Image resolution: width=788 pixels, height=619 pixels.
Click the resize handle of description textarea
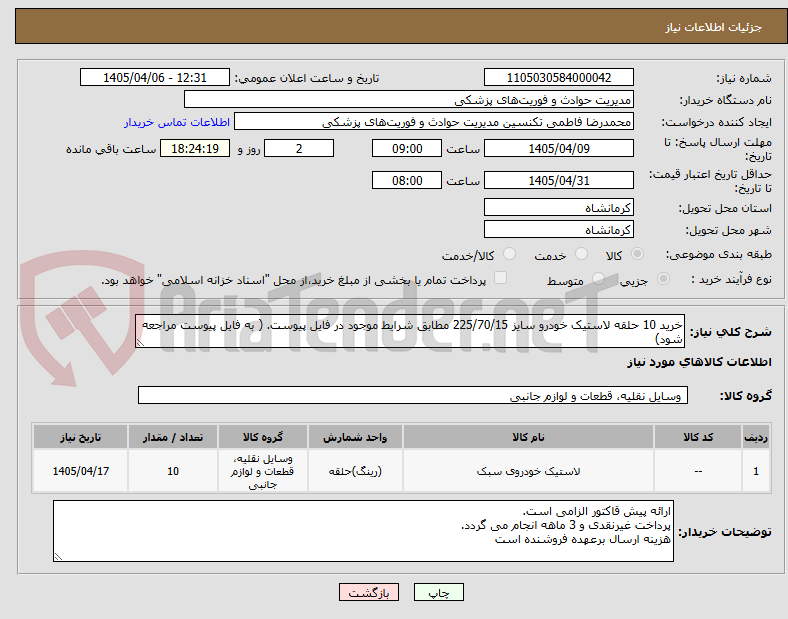pos(140,343)
